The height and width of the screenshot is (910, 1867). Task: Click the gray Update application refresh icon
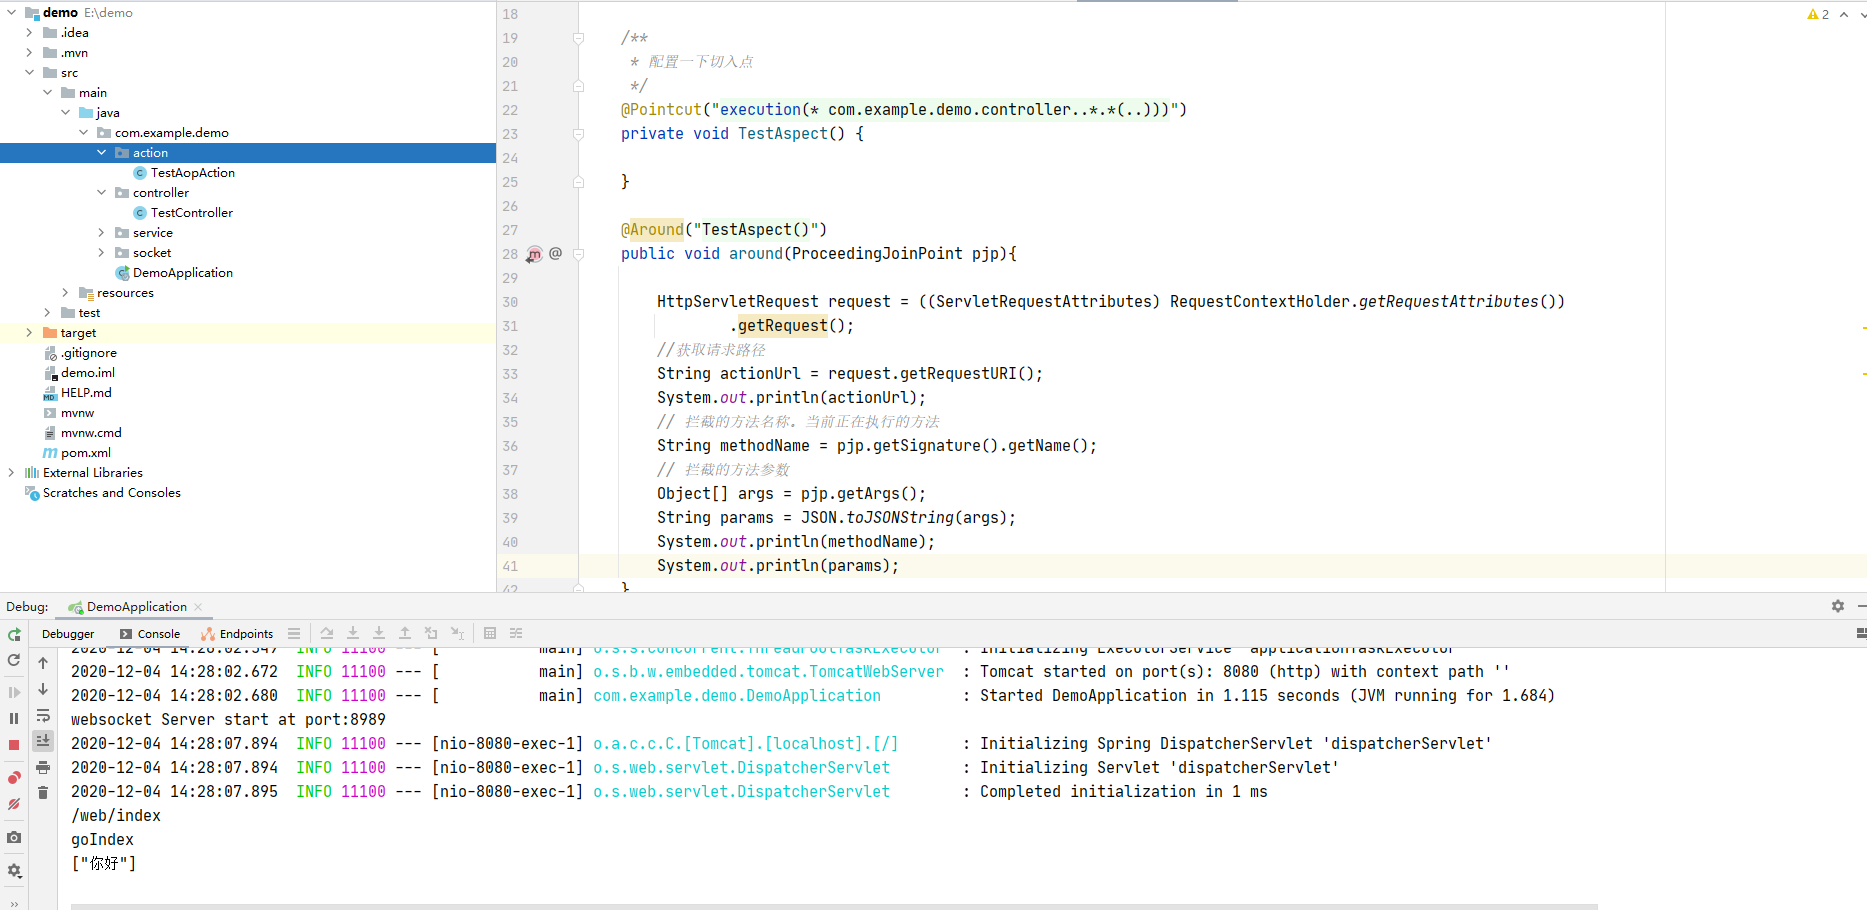coord(14,660)
